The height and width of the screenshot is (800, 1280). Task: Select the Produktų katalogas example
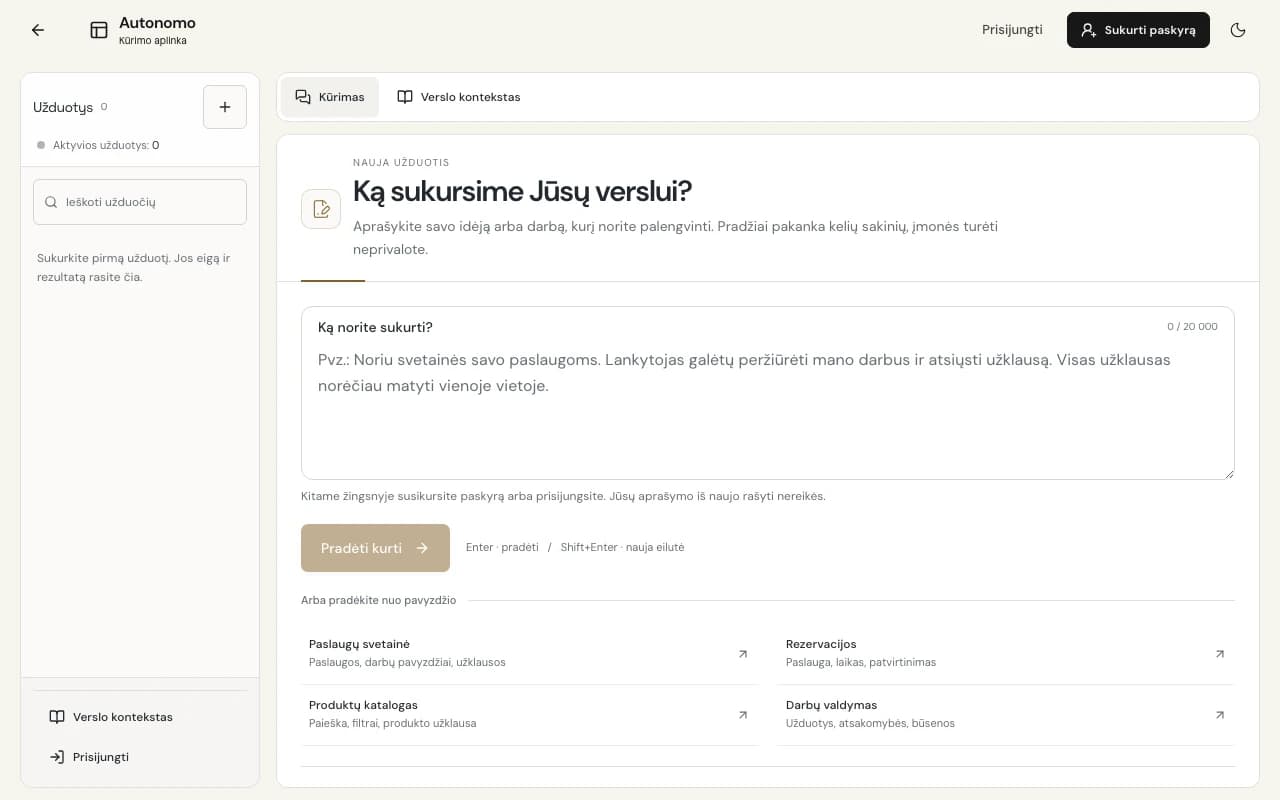click(530, 715)
